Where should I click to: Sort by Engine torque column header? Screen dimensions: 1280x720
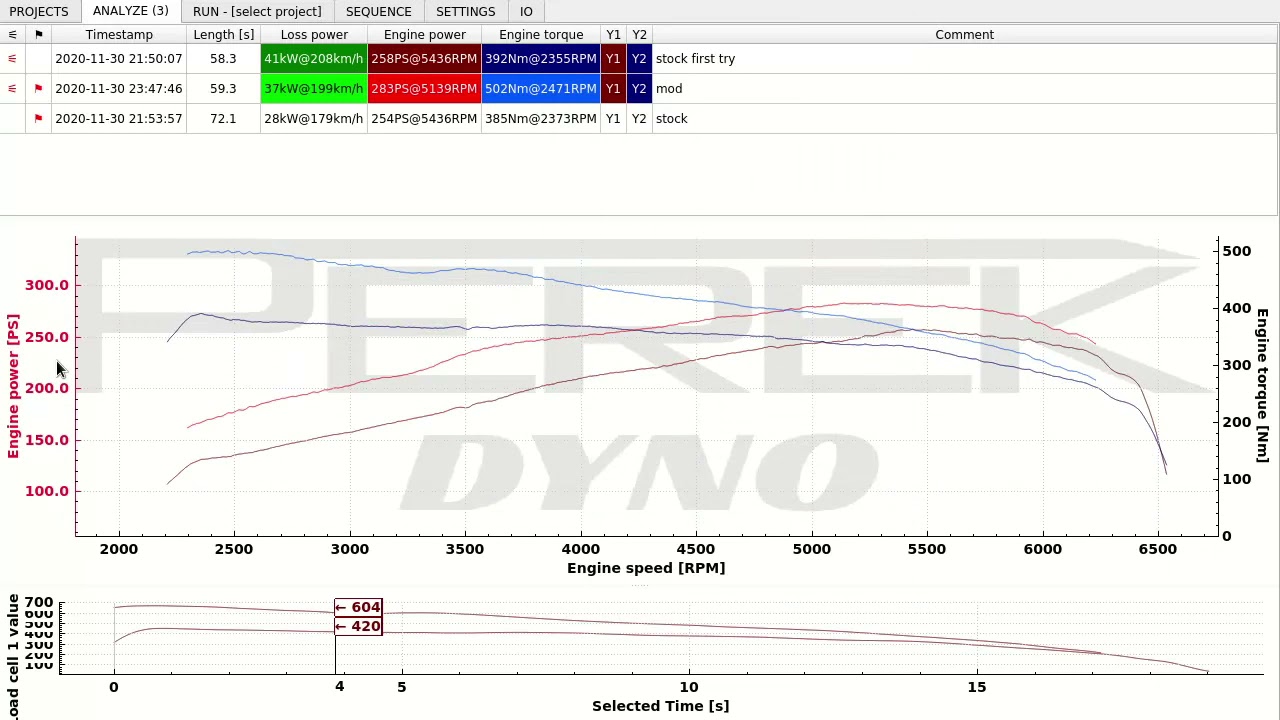541,34
